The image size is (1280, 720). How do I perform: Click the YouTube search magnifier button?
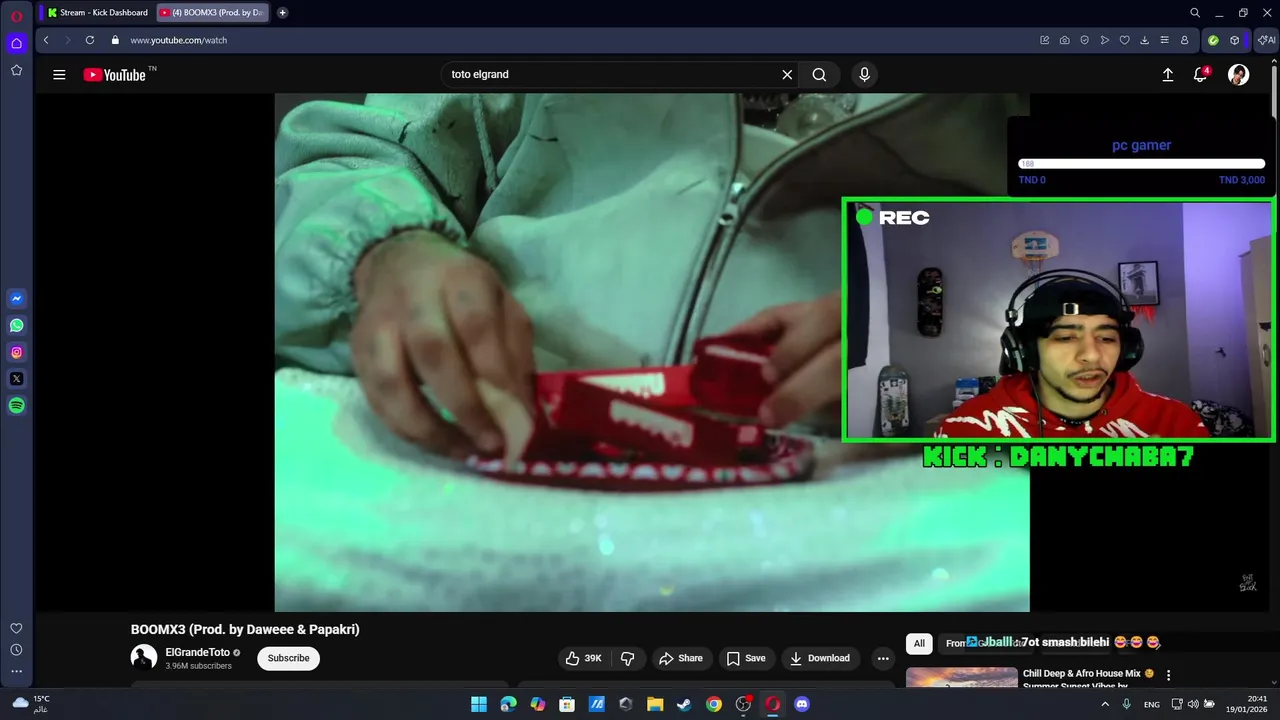pyautogui.click(x=819, y=75)
